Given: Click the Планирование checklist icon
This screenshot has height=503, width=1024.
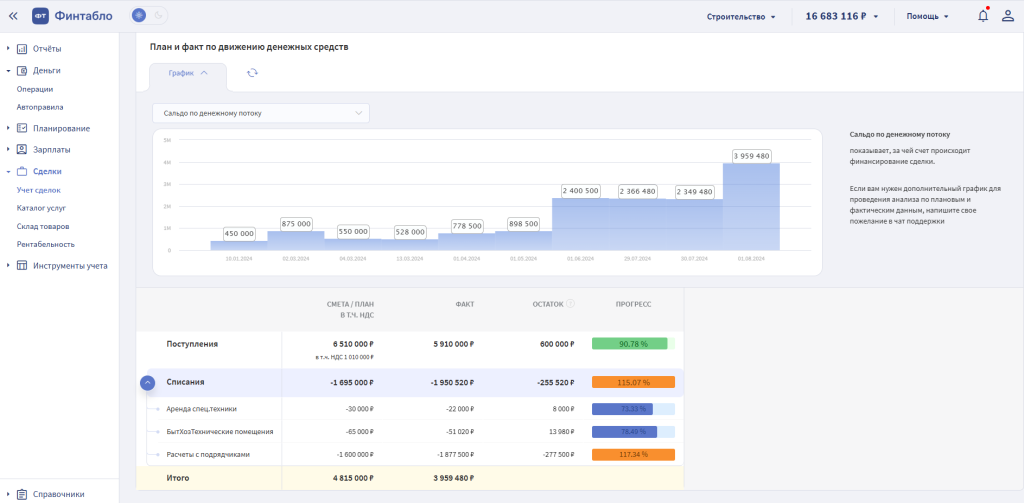Looking at the screenshot, I should click(x=22, y=129).
